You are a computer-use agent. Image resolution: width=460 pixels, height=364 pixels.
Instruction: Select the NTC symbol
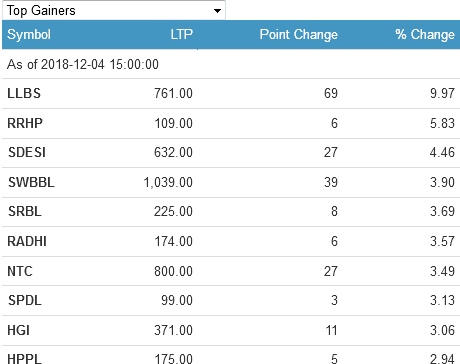(20, 271)
